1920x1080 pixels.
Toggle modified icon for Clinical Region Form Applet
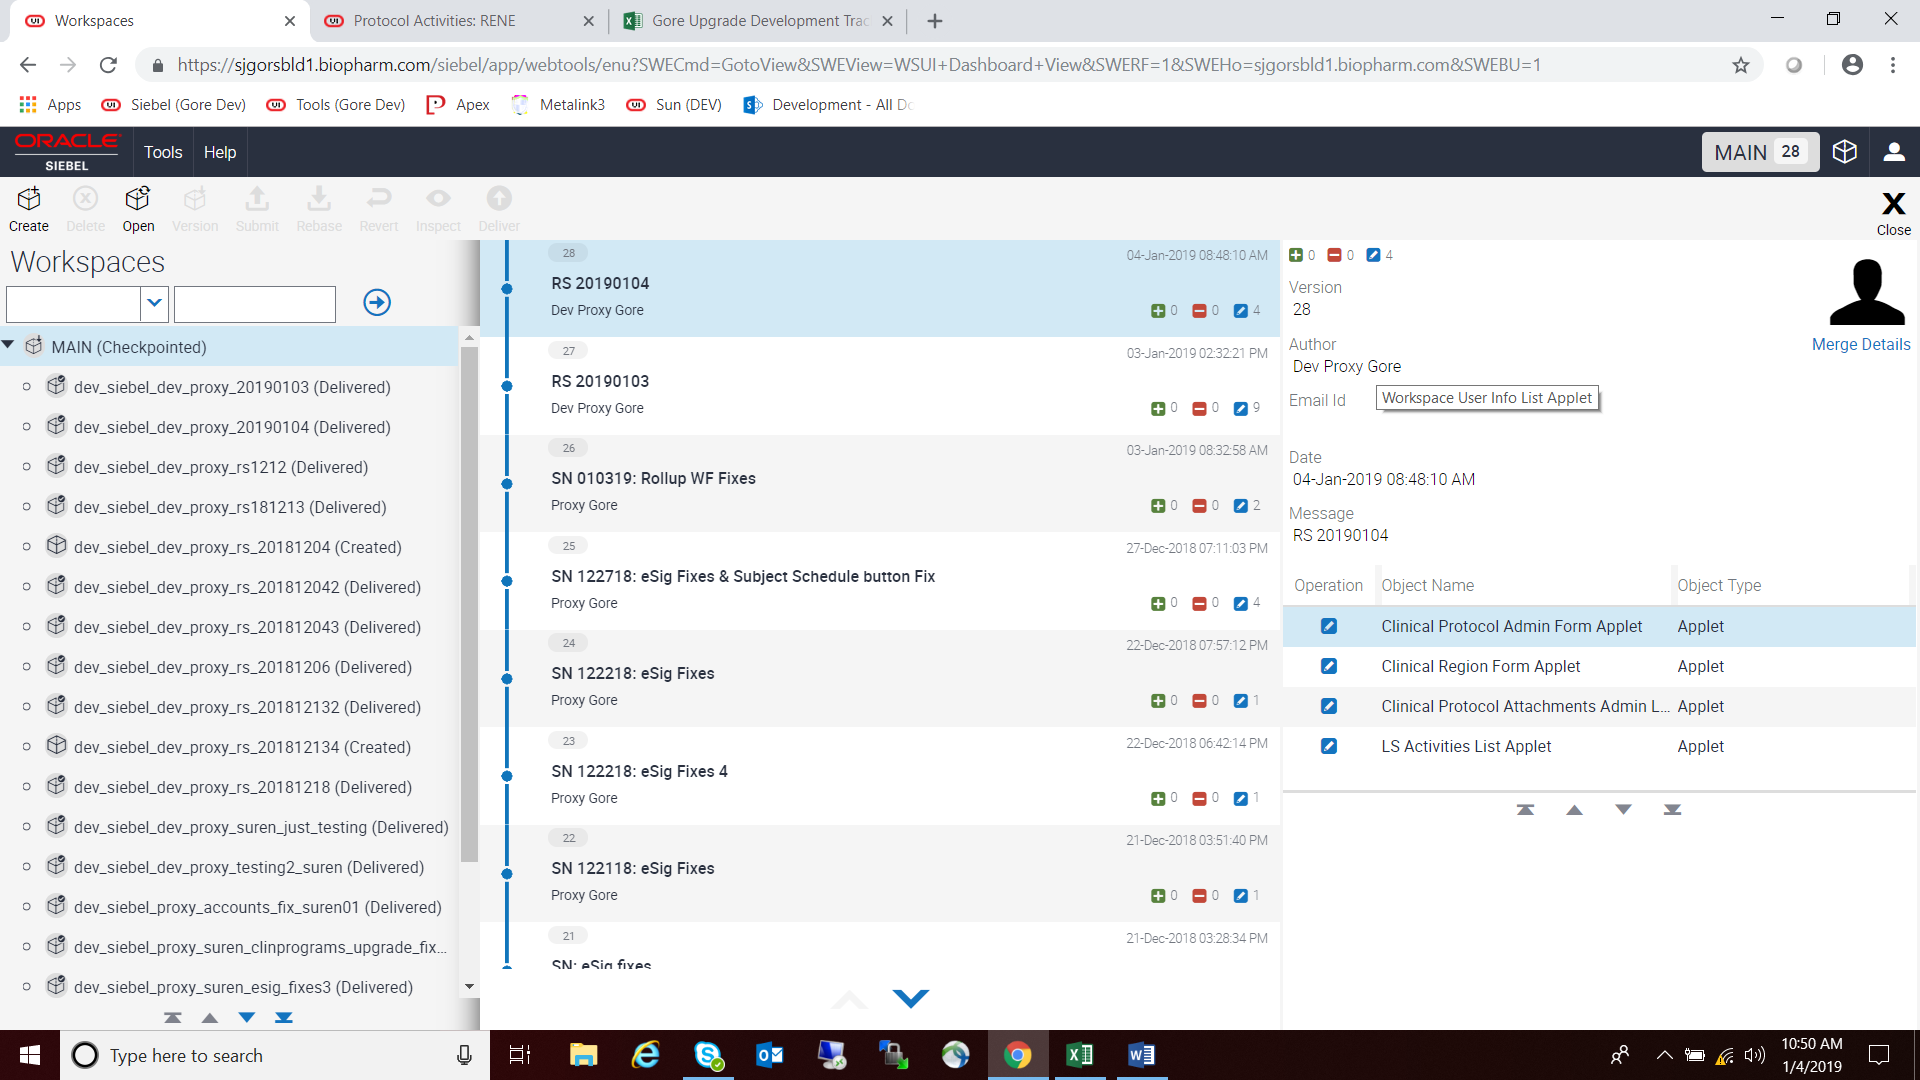click(x=1328, y=666)
